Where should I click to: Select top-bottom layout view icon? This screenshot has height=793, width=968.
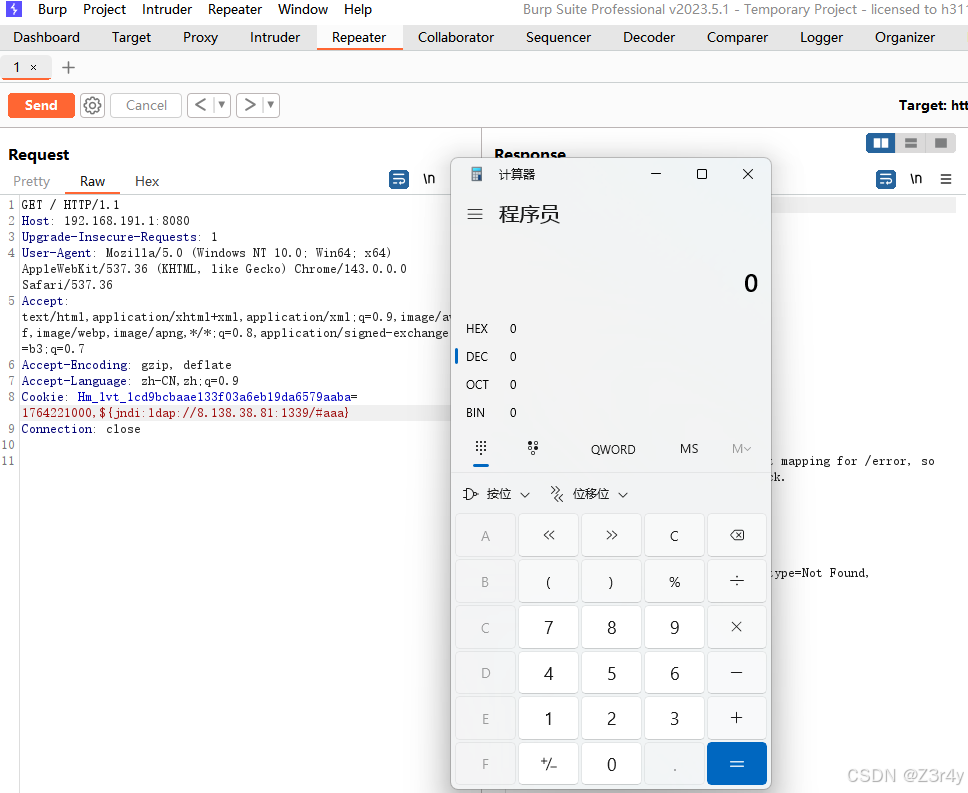(x=911, y=143)
